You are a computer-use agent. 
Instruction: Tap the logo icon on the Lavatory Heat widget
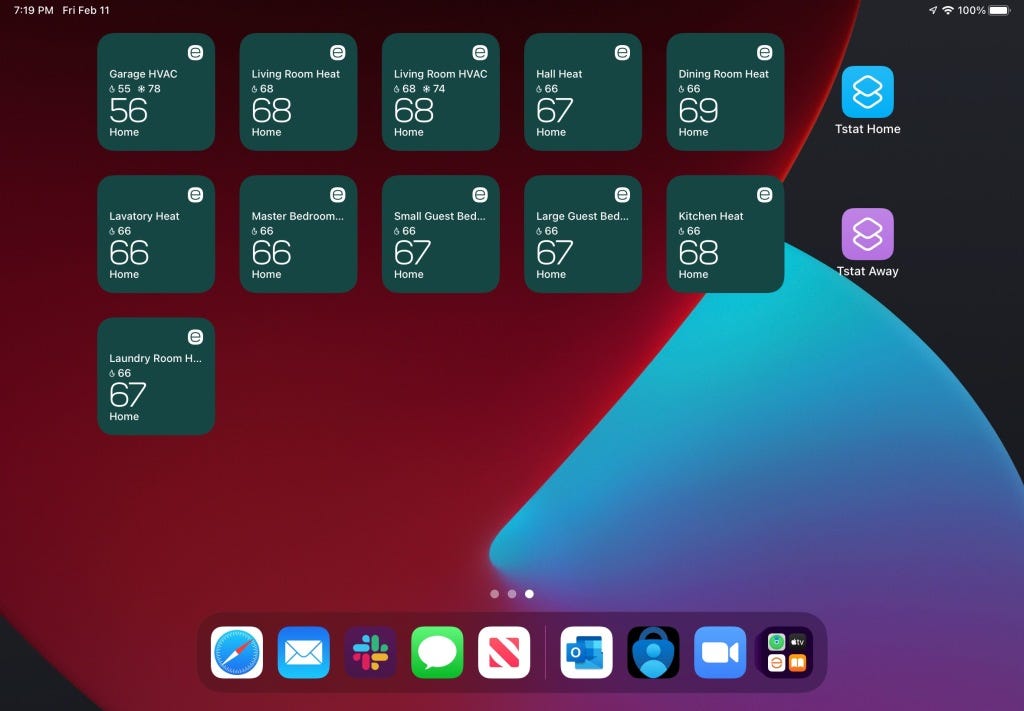pyautogui.click(x=195, y=195)
